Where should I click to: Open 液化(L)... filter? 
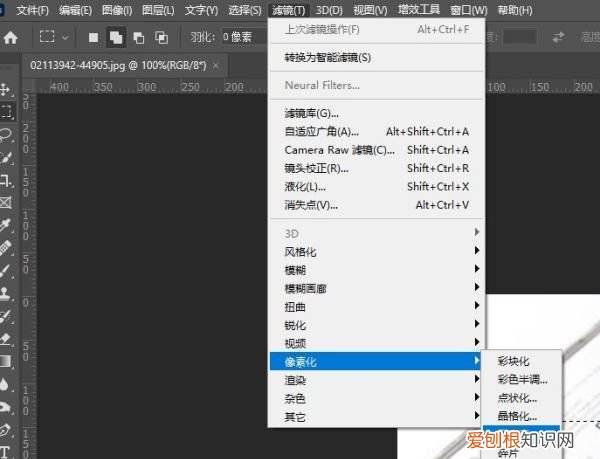click(x=377, y=187)
